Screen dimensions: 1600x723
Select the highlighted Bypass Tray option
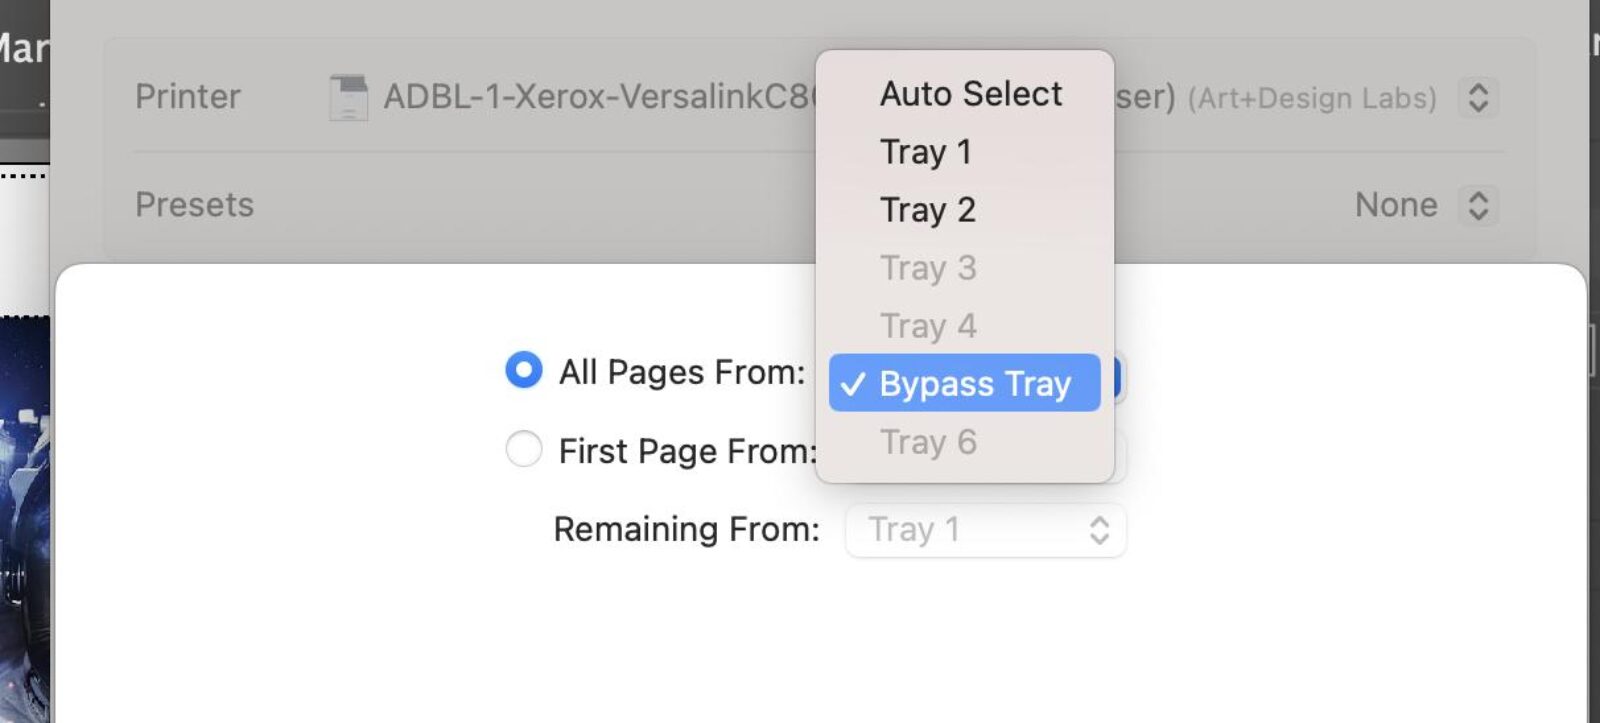(965, 383)
